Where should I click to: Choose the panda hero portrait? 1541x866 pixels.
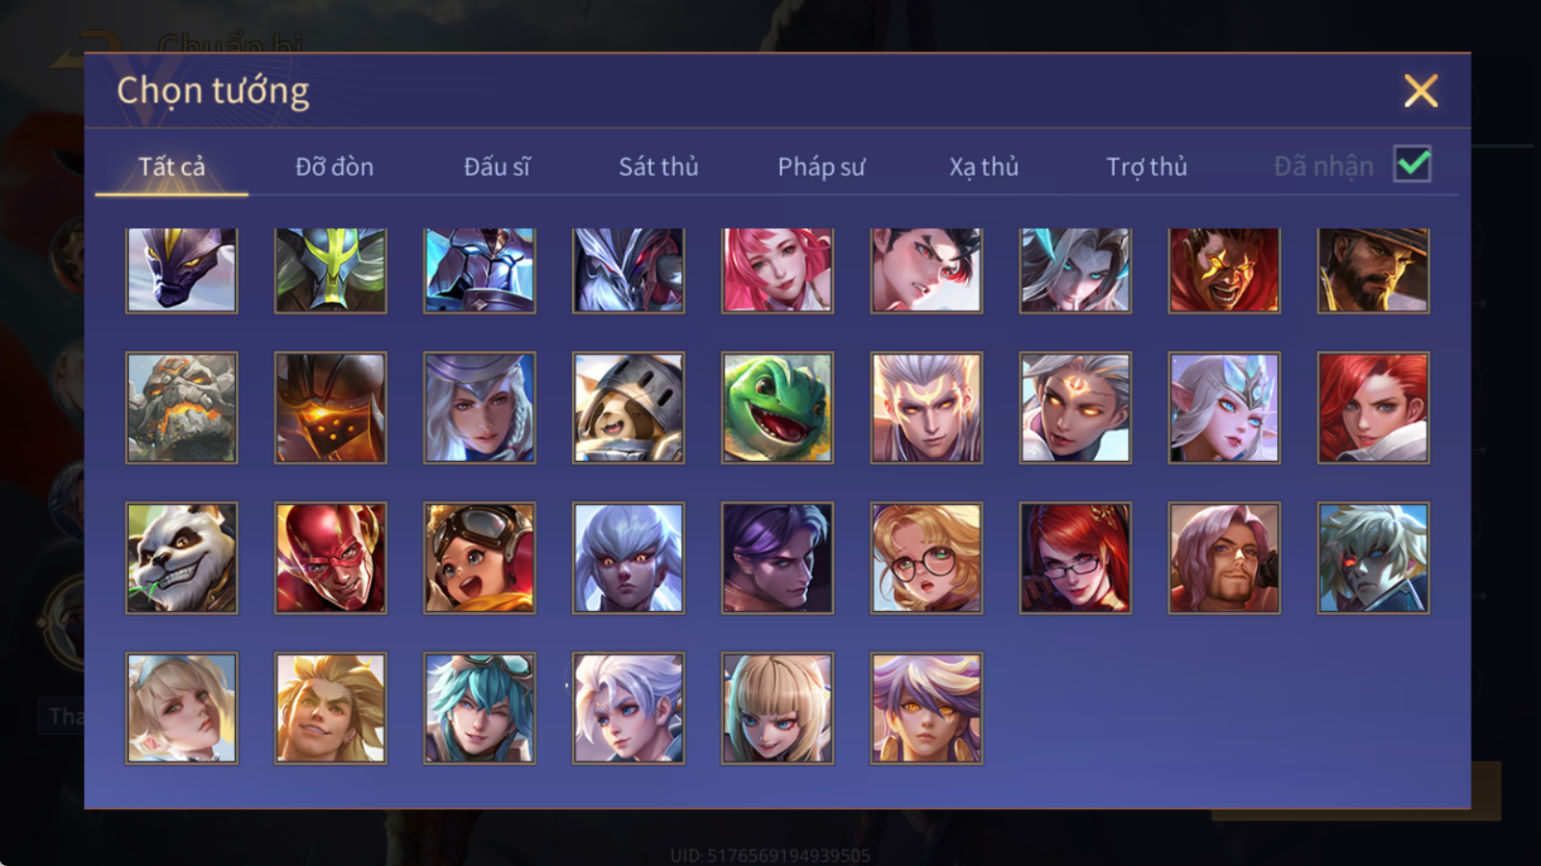click(181, 557)
